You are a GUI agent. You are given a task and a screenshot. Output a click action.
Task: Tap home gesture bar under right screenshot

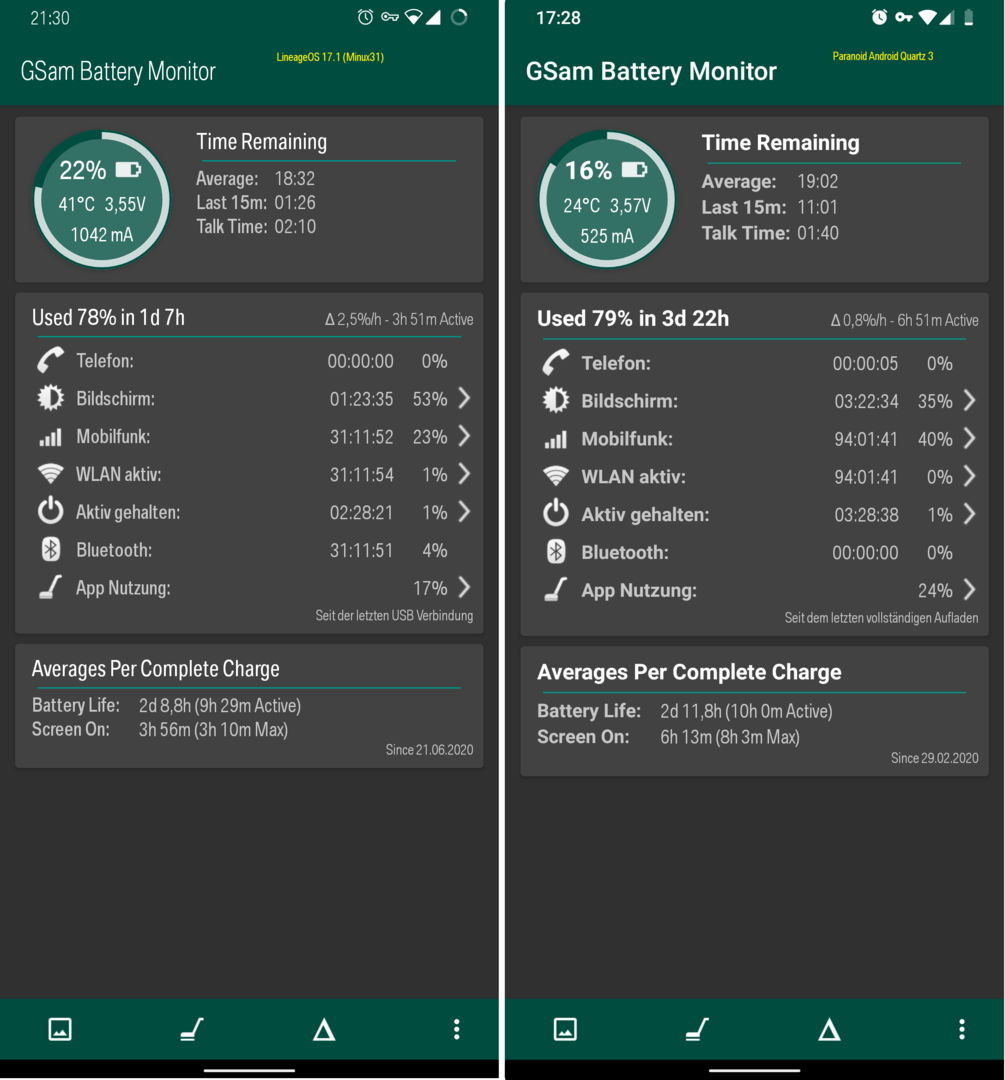click(x=754, y=1070)
